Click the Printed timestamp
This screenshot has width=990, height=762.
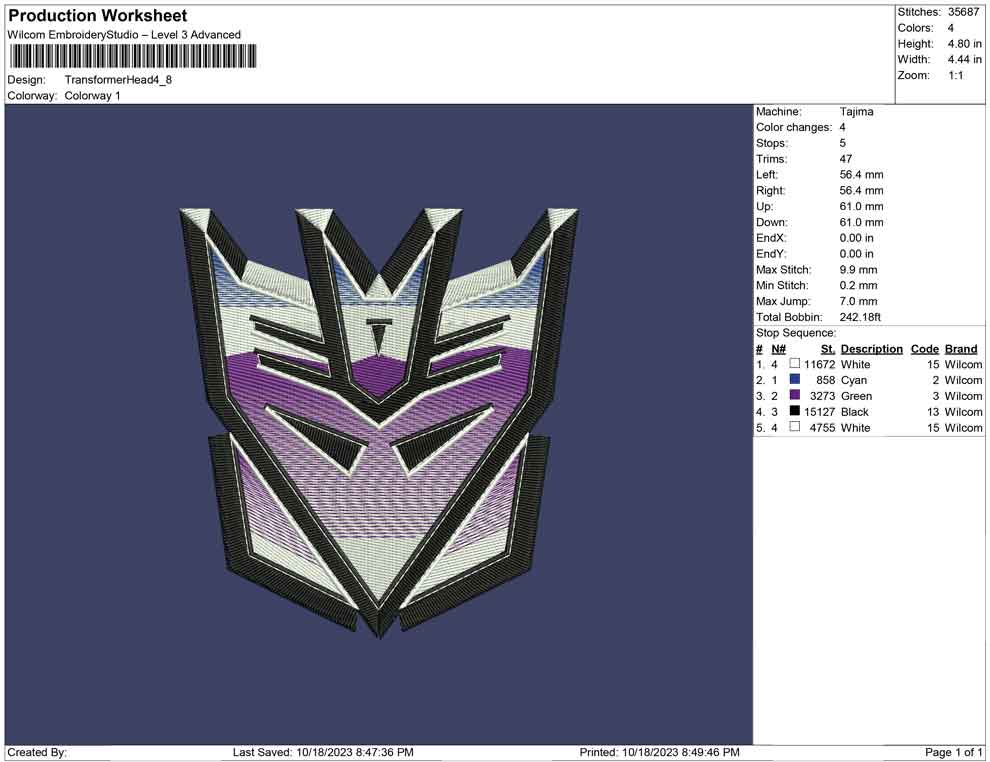[x=659, y=752]
